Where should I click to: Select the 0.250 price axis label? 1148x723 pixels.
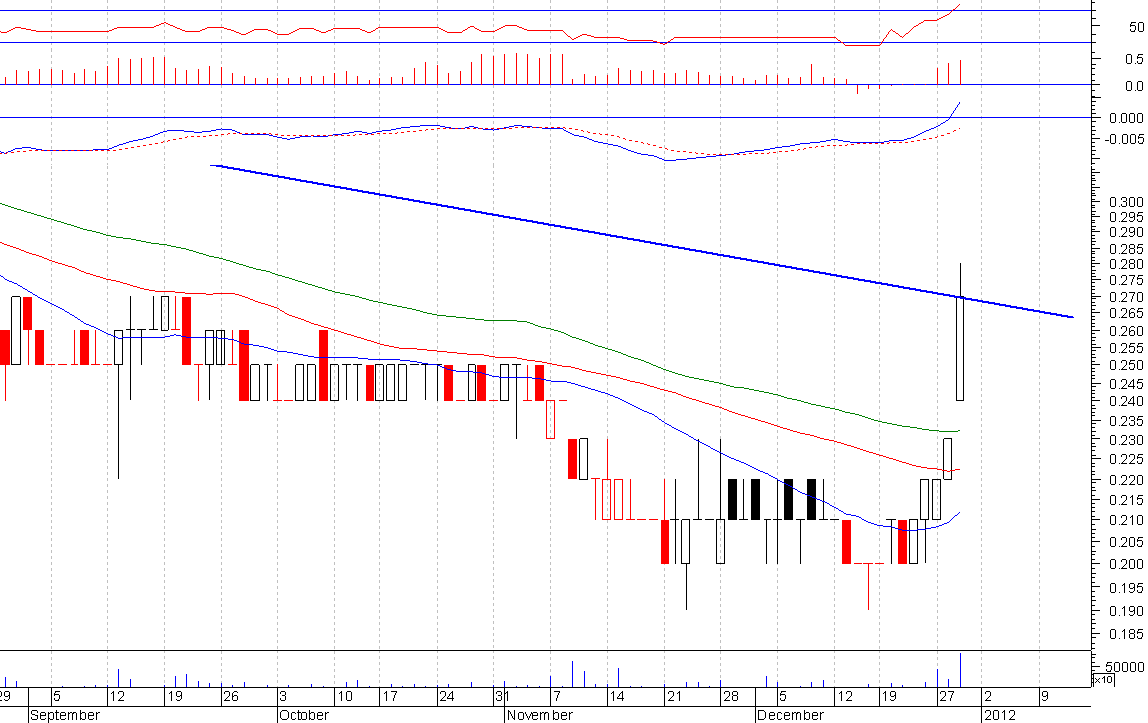point(1127,365)
